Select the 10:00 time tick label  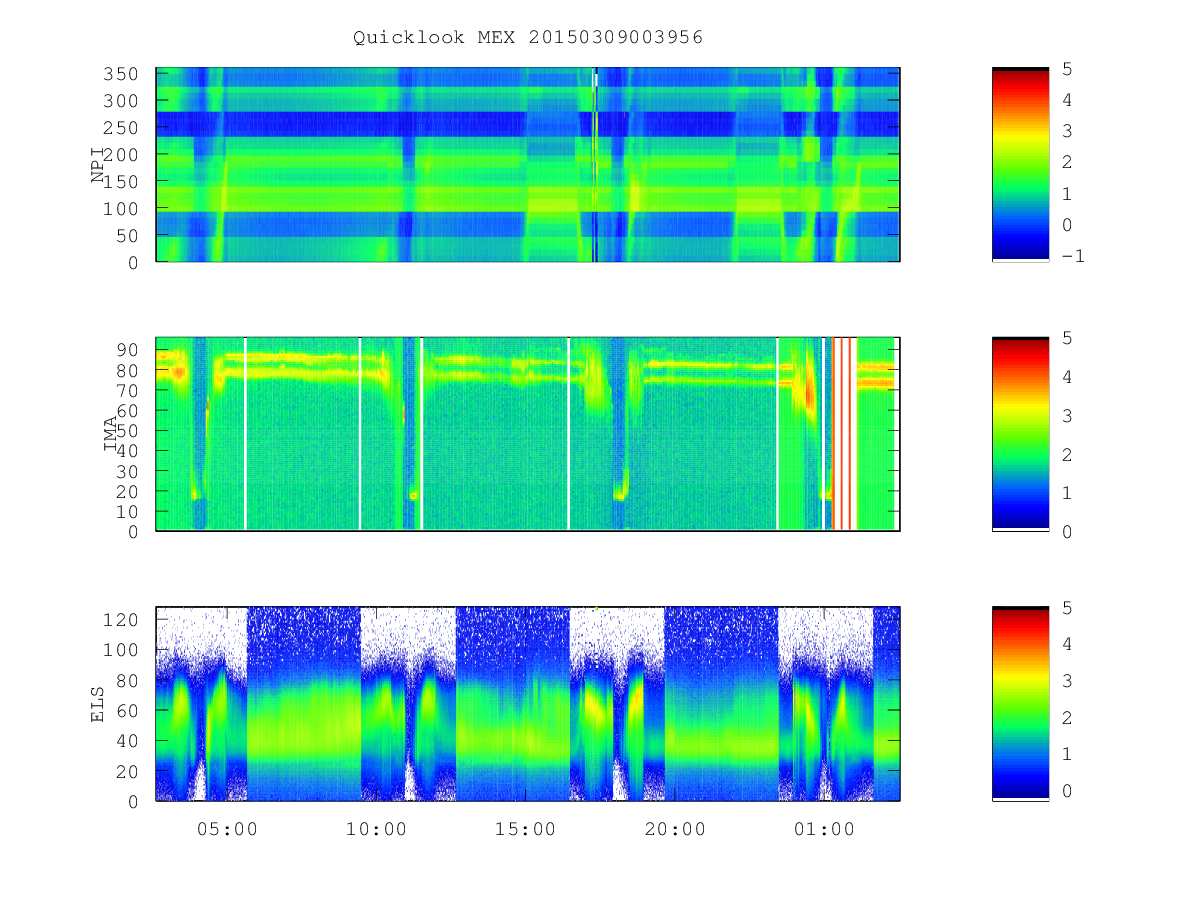[376, 829]
